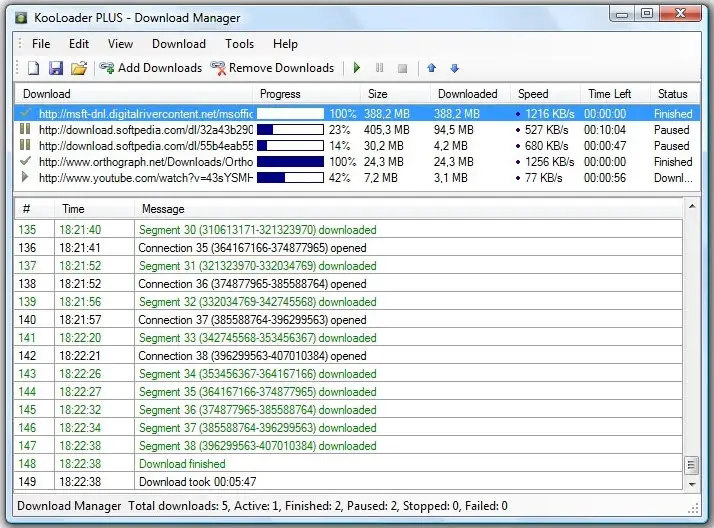714x528 pixels.
Task: Click the paused icon of 32a43b290 download
Action: click(x=26, y=129)
